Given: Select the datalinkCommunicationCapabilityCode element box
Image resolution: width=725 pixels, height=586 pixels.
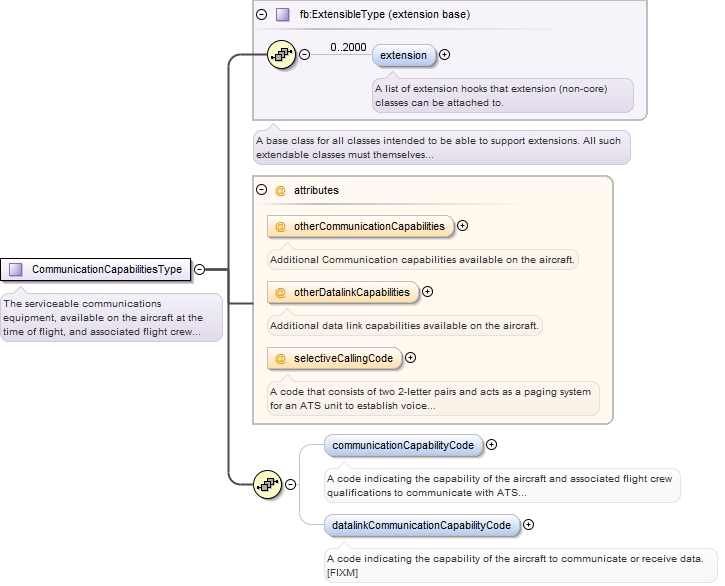Looking at the screenshot, I should click(x=422, y=524).
